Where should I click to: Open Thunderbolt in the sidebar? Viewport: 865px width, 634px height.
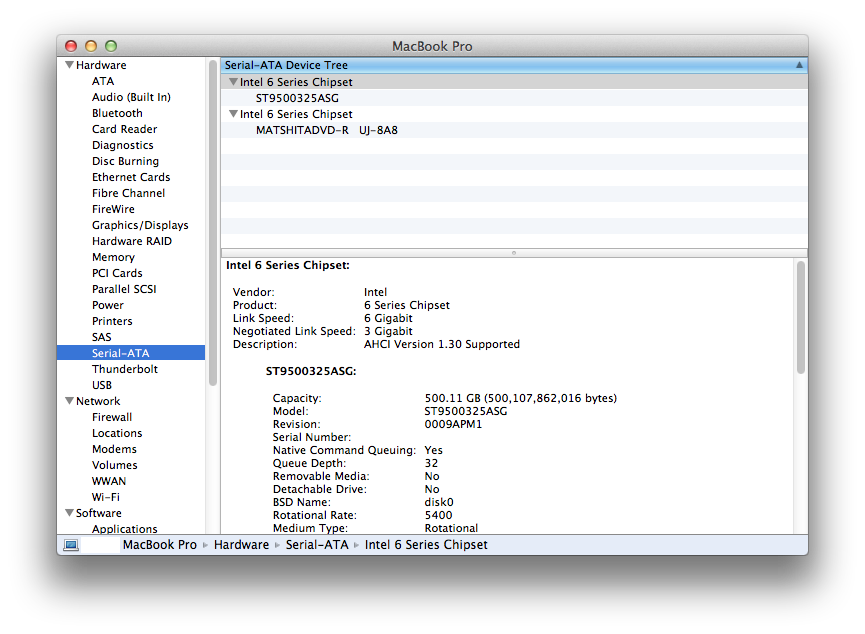[125, 369]
